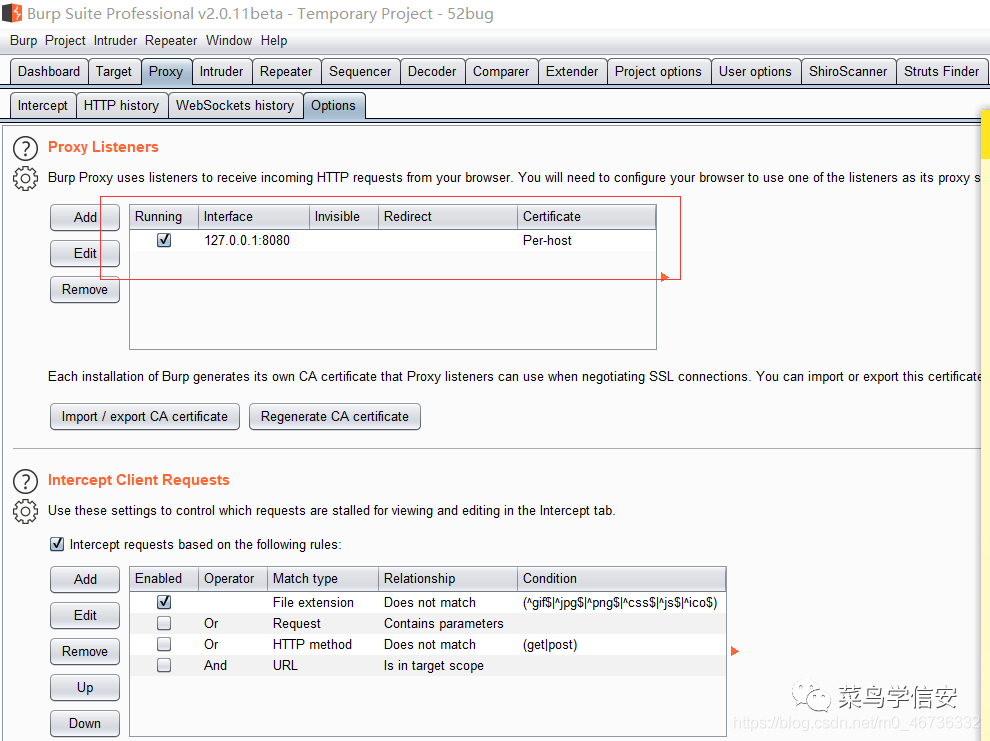Enable the HTTP method rule checkbox
990x741 pixels.
pyautogui.click(x=164, y=644)
